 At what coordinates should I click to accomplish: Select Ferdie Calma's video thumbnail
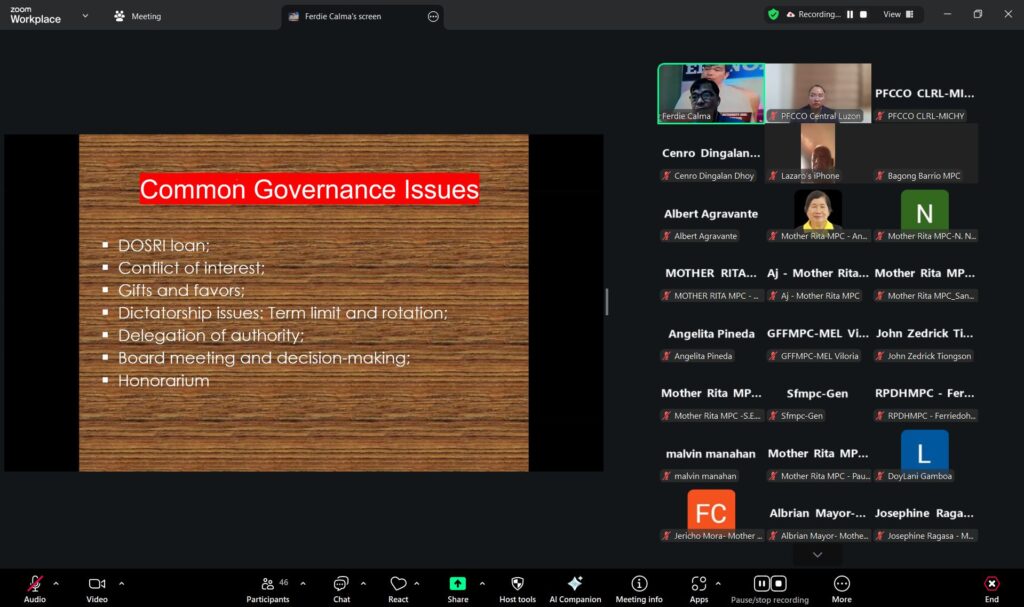tap(710, 93)
